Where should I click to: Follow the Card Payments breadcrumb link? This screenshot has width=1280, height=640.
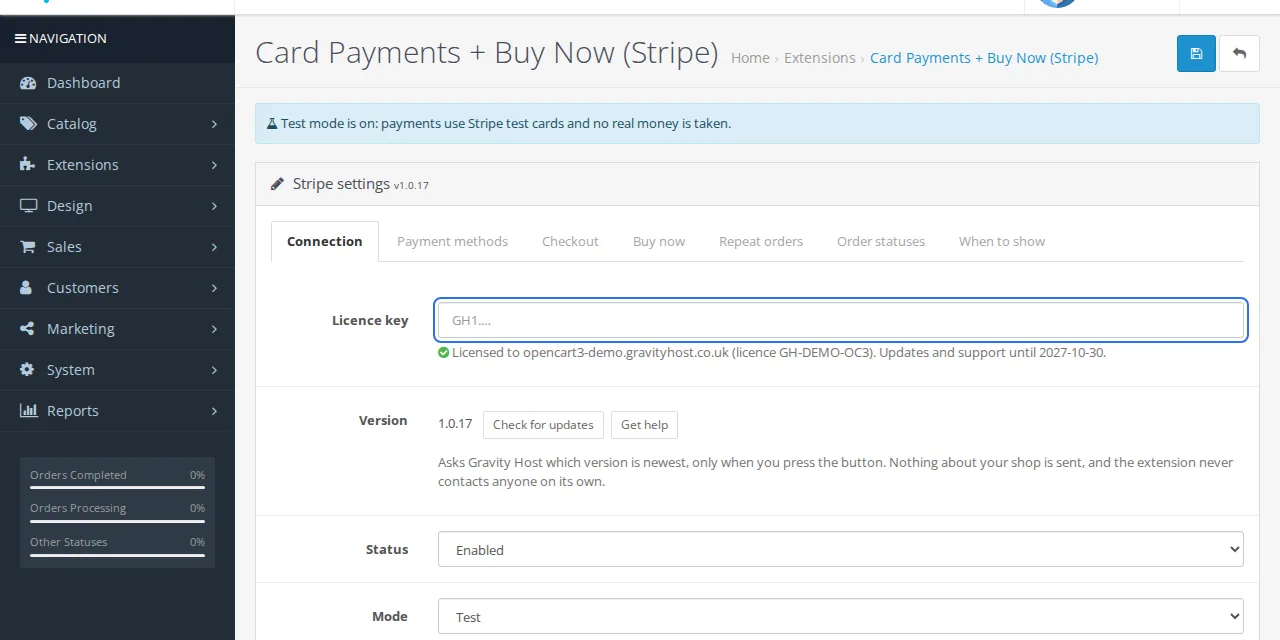[984, 58]
